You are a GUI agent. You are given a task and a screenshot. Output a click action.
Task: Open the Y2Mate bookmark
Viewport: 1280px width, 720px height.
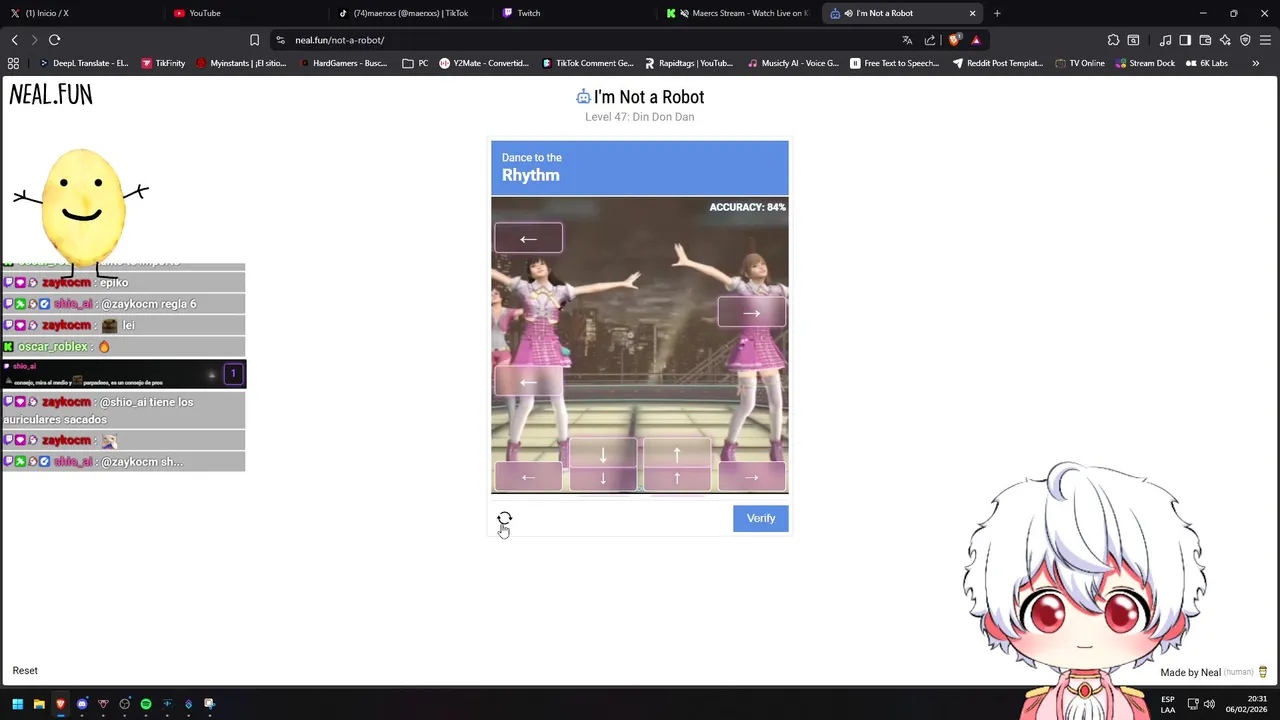[484, 63]
